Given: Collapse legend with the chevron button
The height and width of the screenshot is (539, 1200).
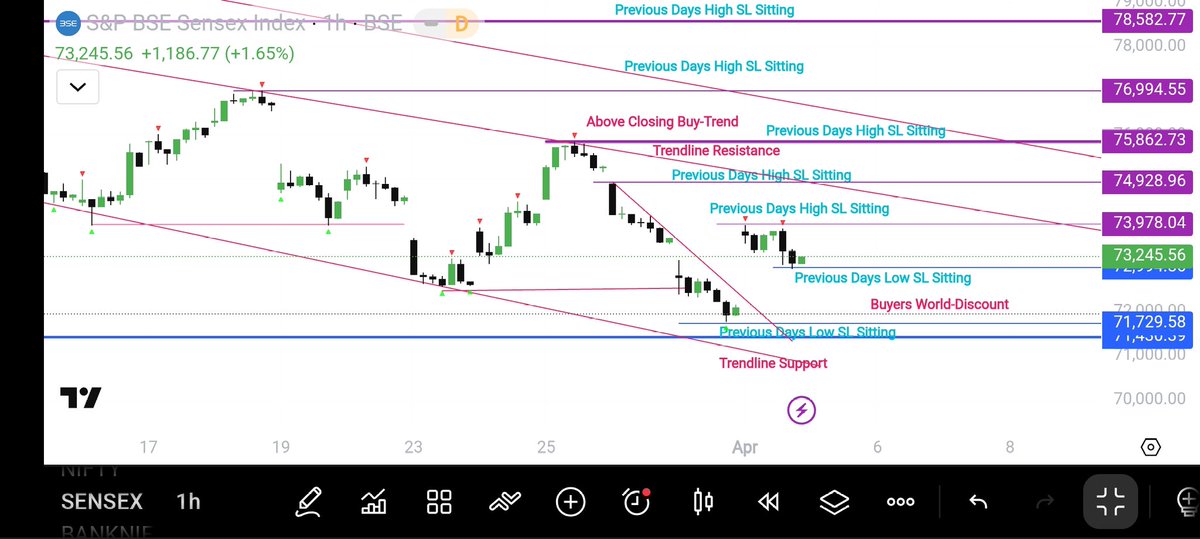Looking at the screenshot, I should [x=78, y=88].
